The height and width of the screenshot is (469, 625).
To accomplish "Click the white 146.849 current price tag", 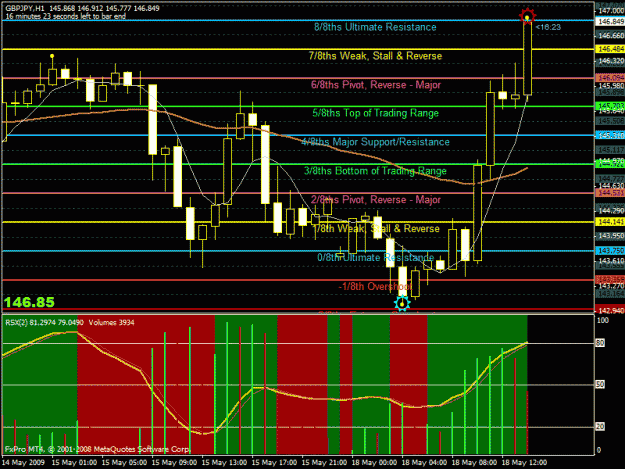I will [x=610, y=22].
